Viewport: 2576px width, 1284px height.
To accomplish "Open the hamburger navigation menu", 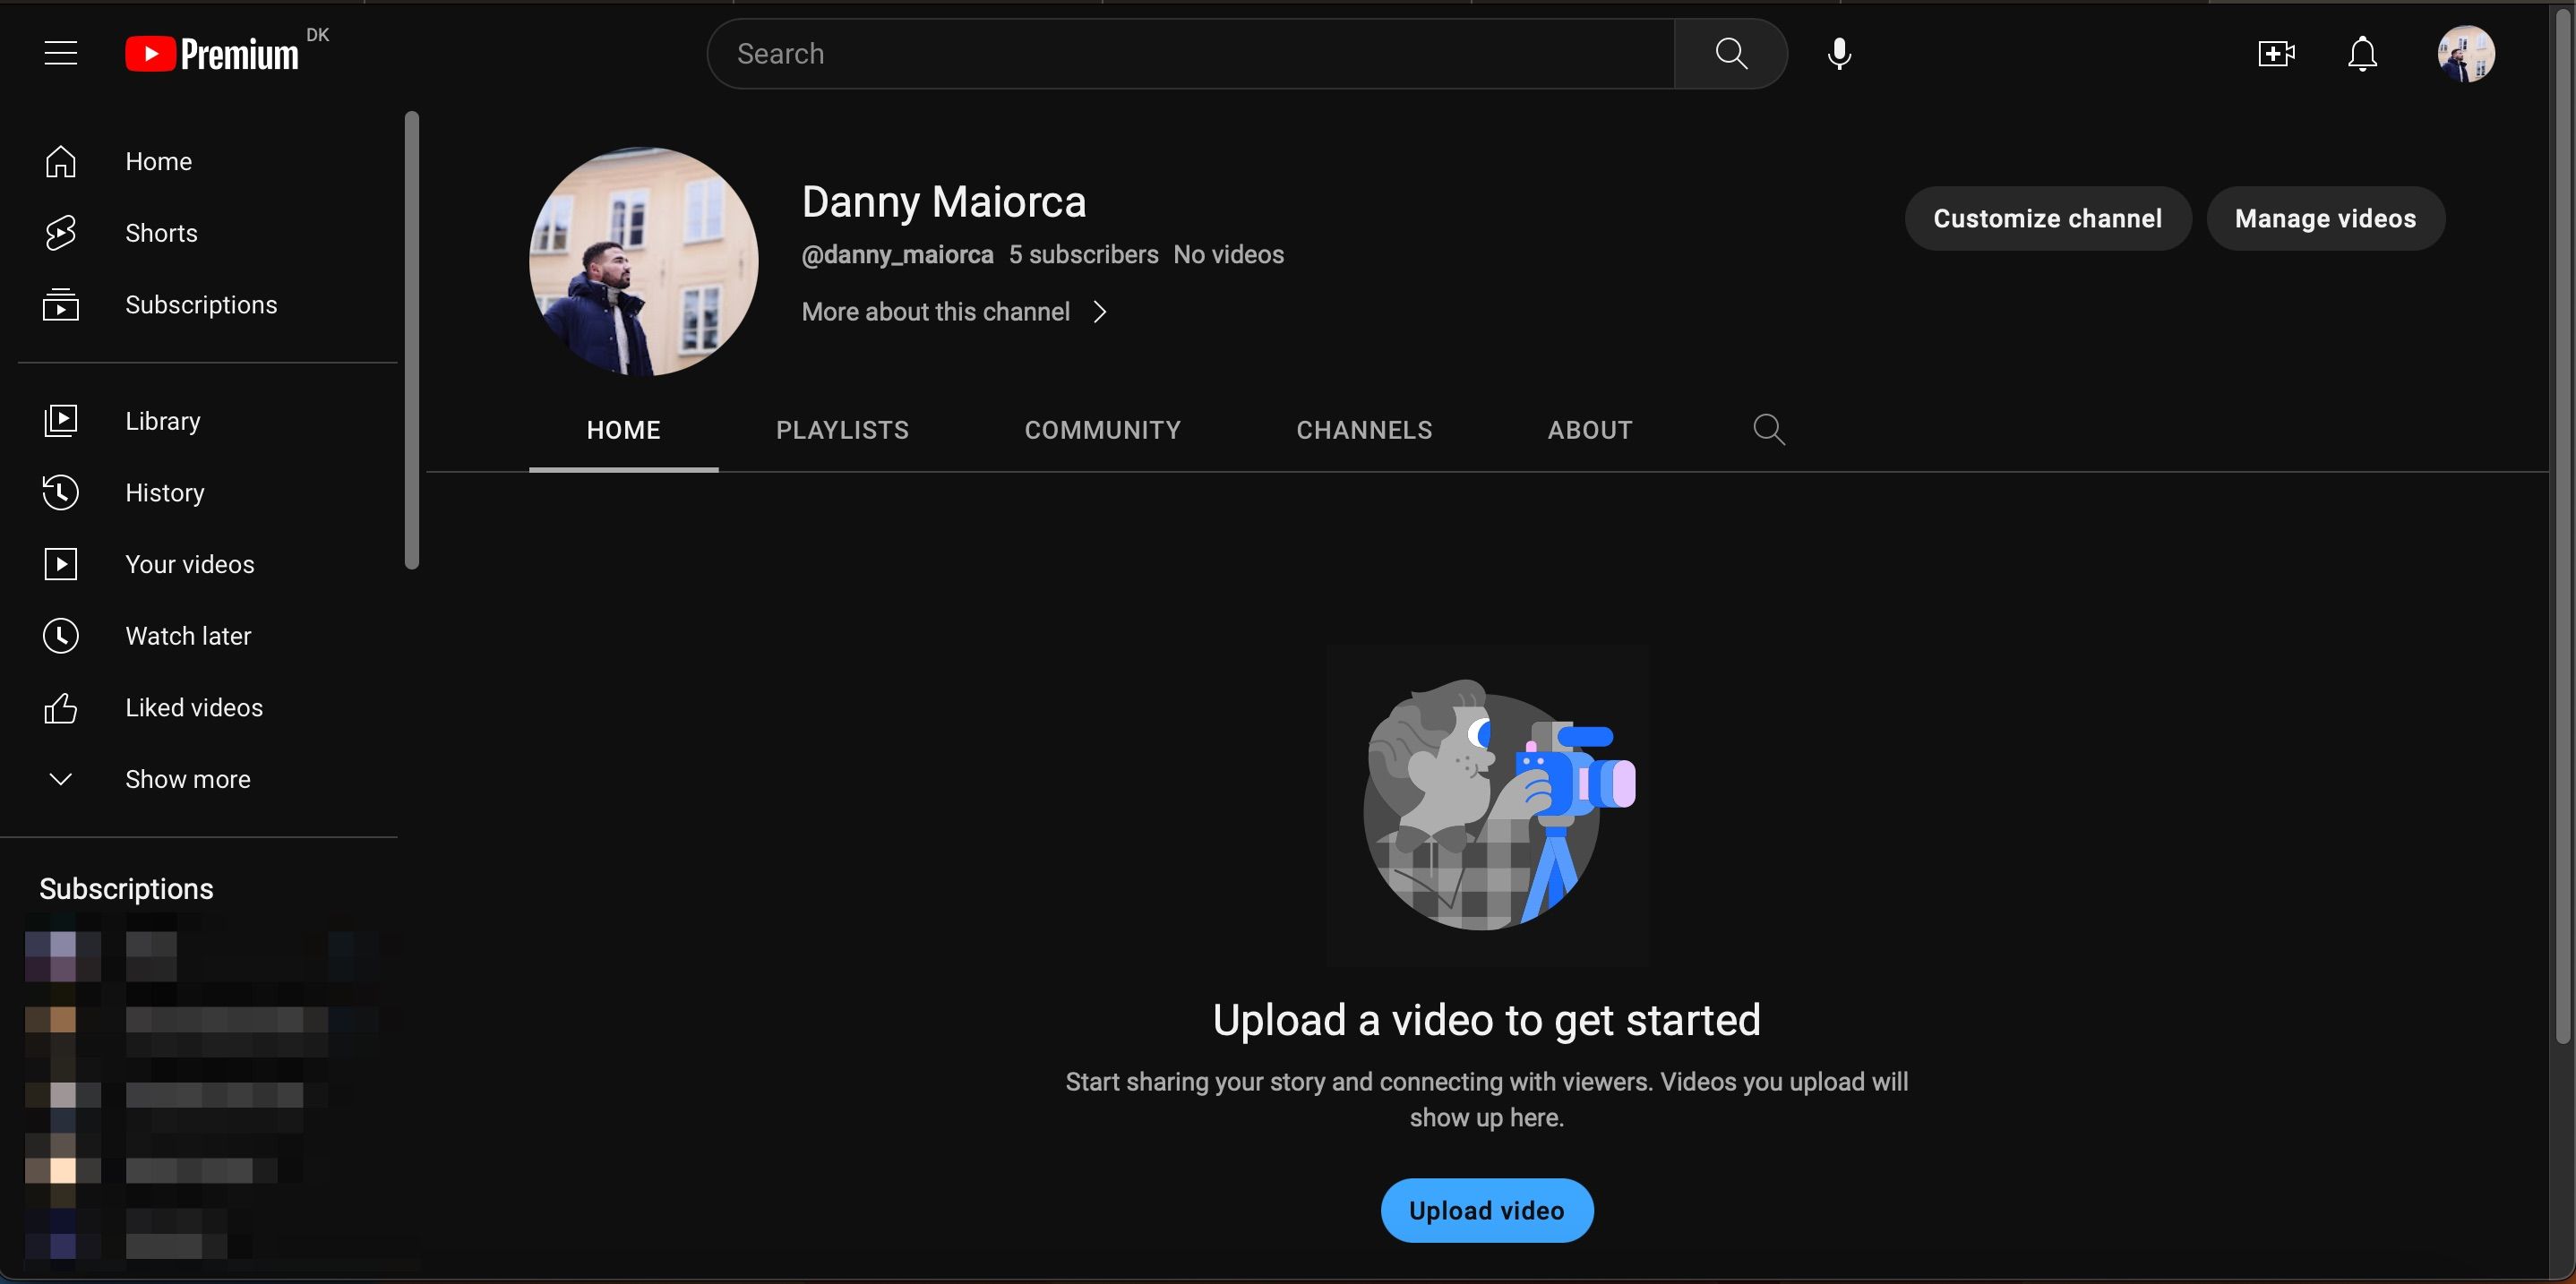I will coord(60,52).
